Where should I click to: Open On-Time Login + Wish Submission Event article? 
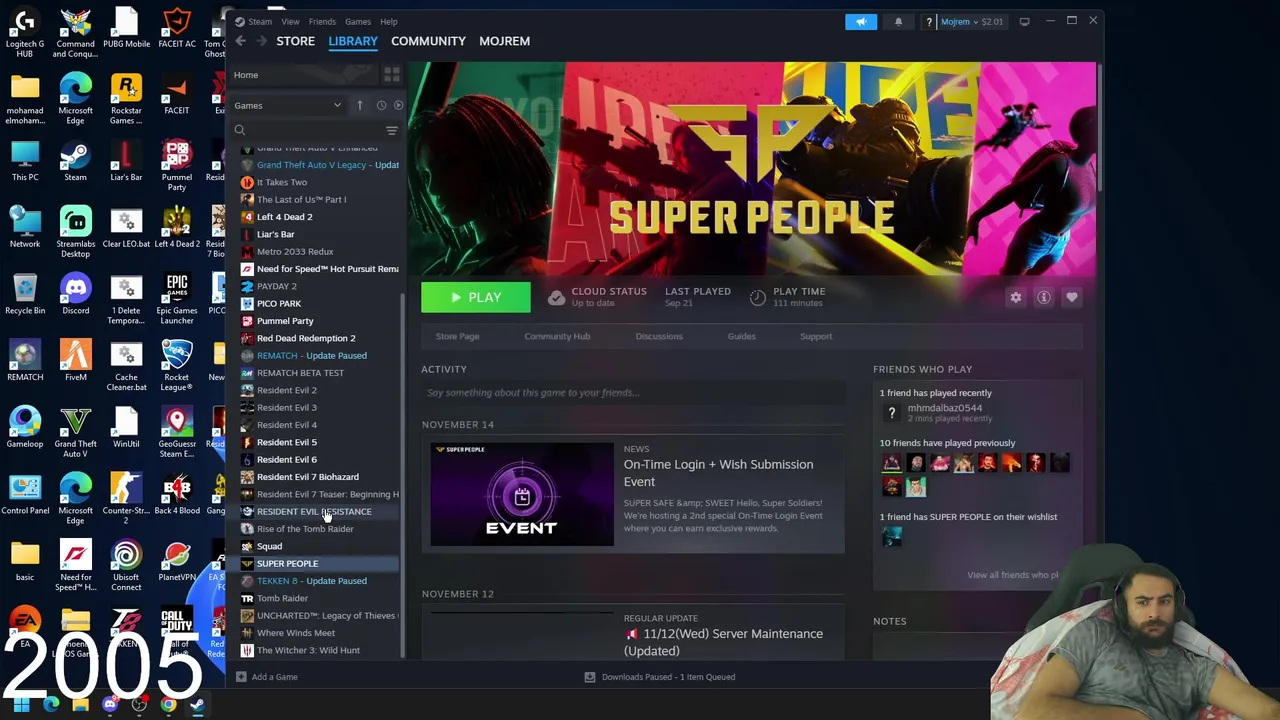point(718,472)
